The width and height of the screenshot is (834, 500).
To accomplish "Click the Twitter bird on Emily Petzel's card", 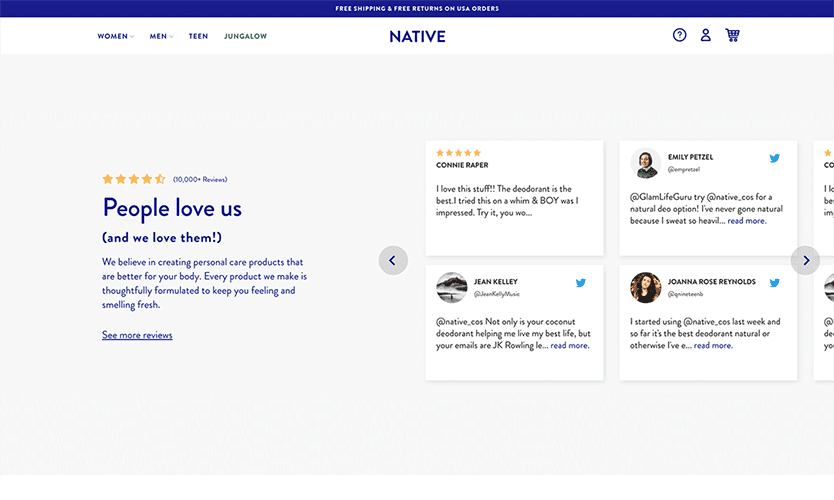I will pyautogui.click(x=774, y=158).
